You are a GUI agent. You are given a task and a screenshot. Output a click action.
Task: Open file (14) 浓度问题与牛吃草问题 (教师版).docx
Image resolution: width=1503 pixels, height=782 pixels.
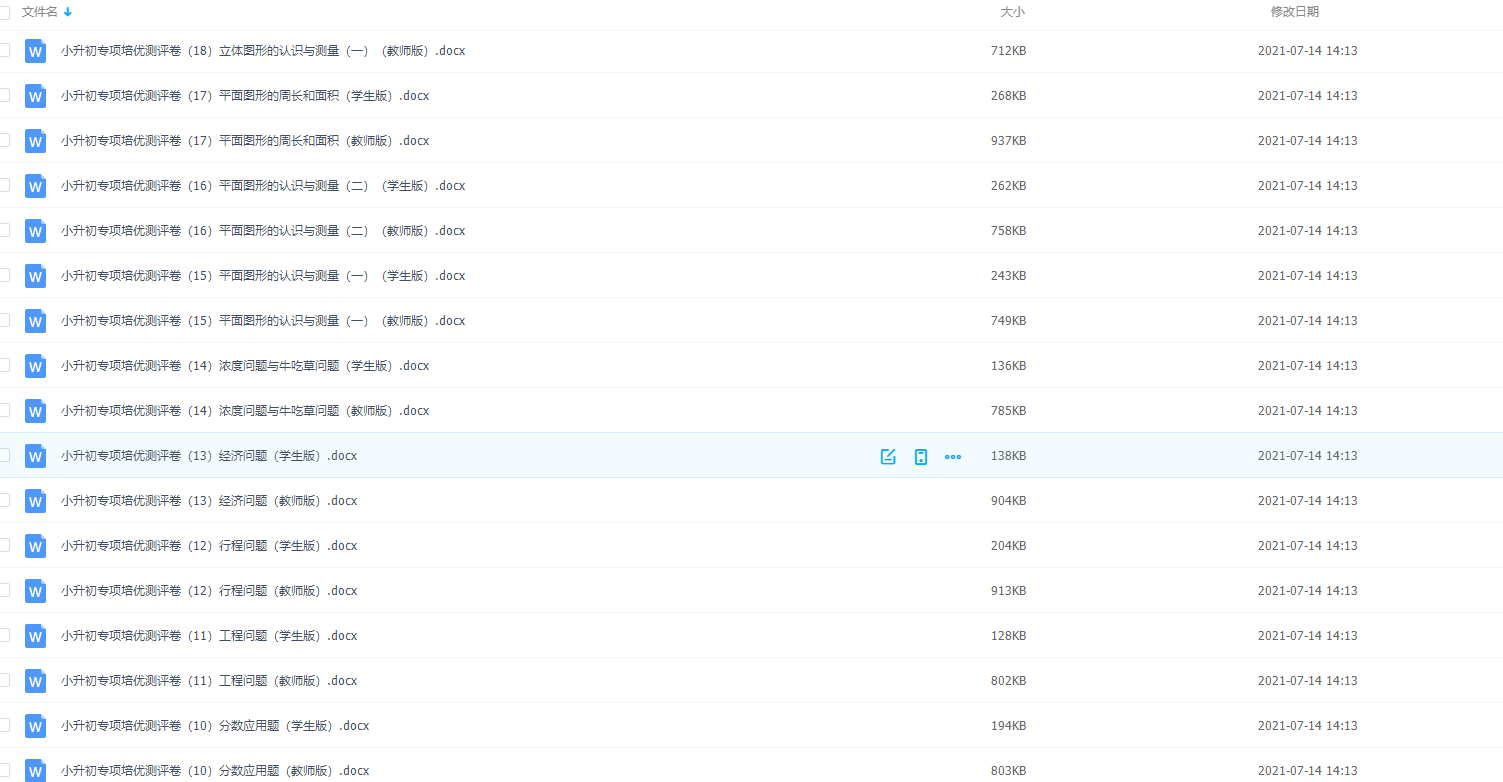244,411
